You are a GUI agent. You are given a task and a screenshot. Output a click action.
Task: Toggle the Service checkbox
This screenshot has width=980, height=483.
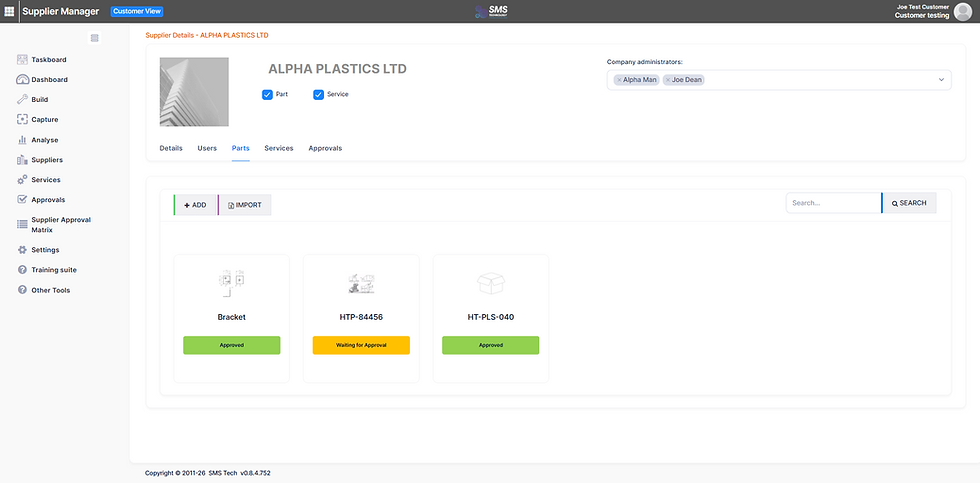coord(319,94)
